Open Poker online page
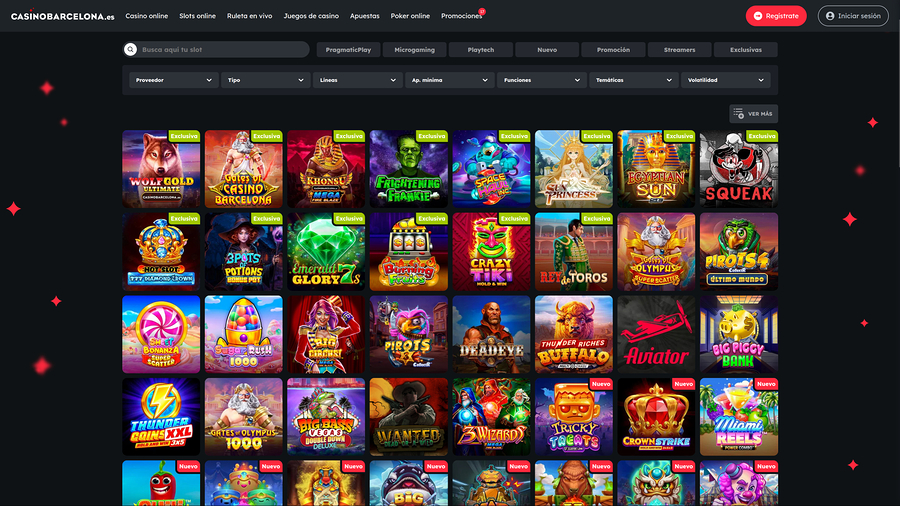Screen dimensions: 900x506 coord(410,16)
